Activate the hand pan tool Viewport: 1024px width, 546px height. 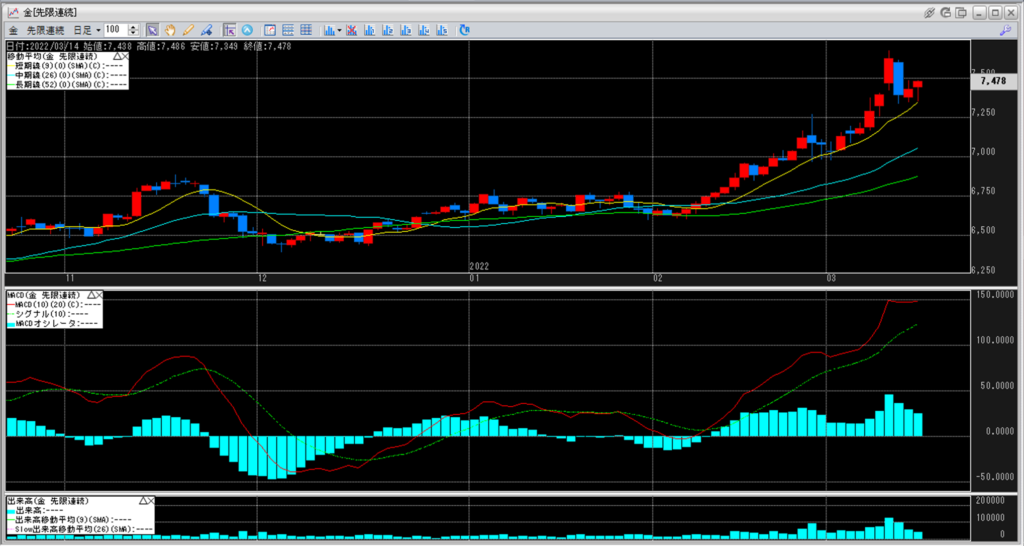pyautogui.click(x=170, y=30)
